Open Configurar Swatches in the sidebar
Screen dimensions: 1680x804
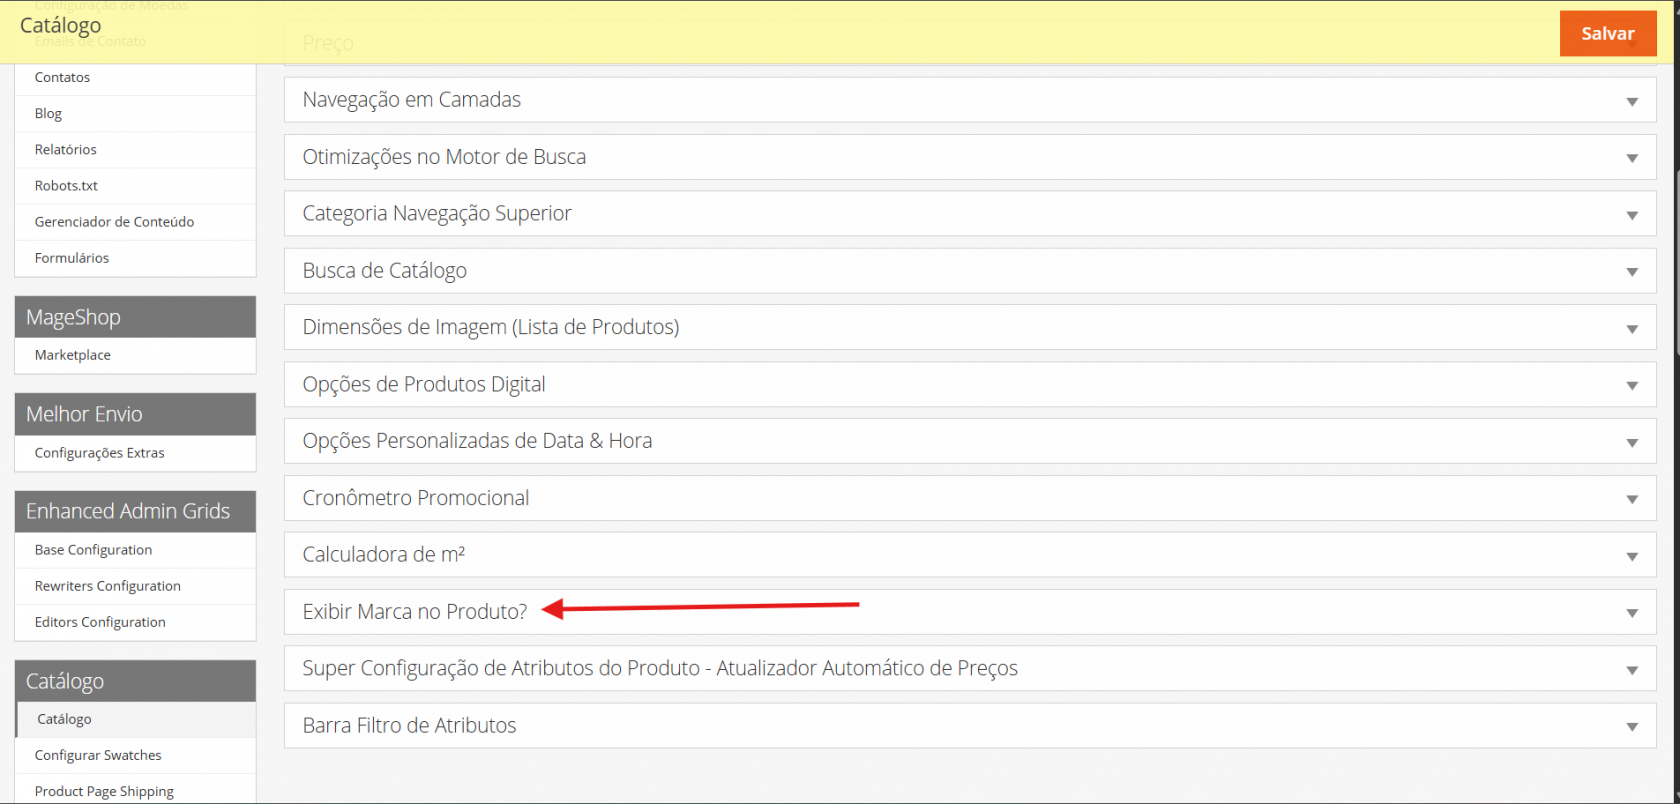tap(98, 756)
